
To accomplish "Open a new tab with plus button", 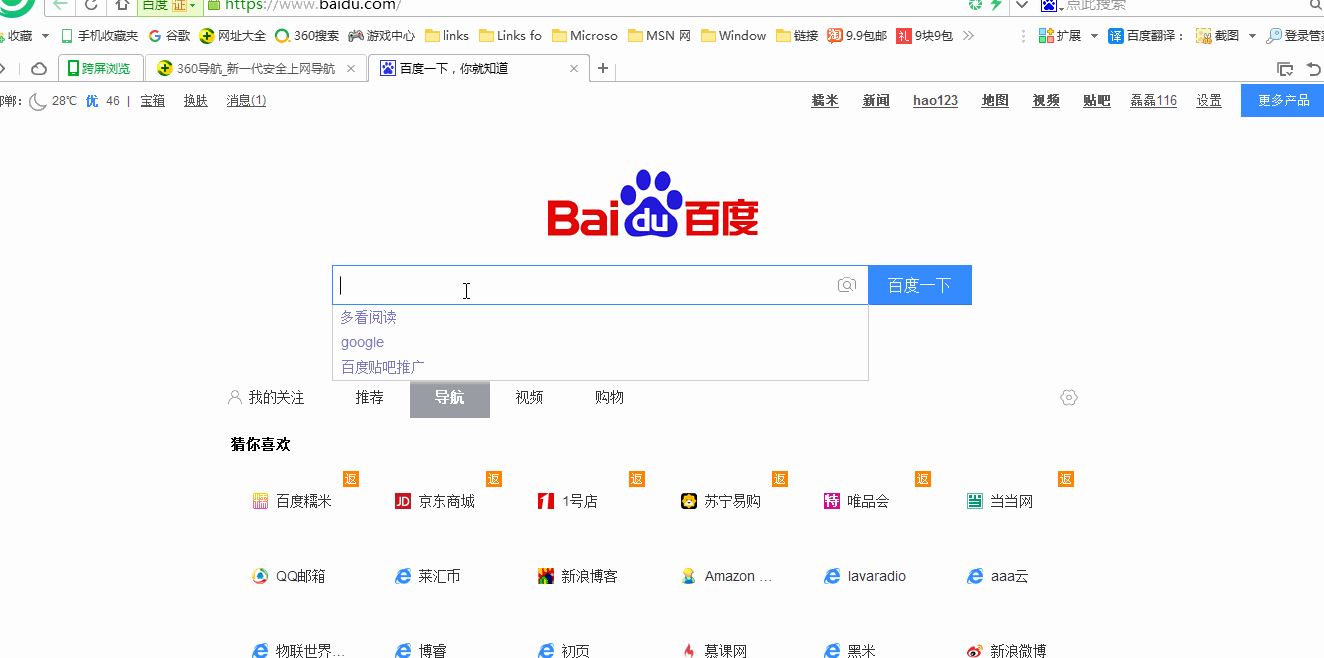I will pyautogui.click(x=603, y=69).
